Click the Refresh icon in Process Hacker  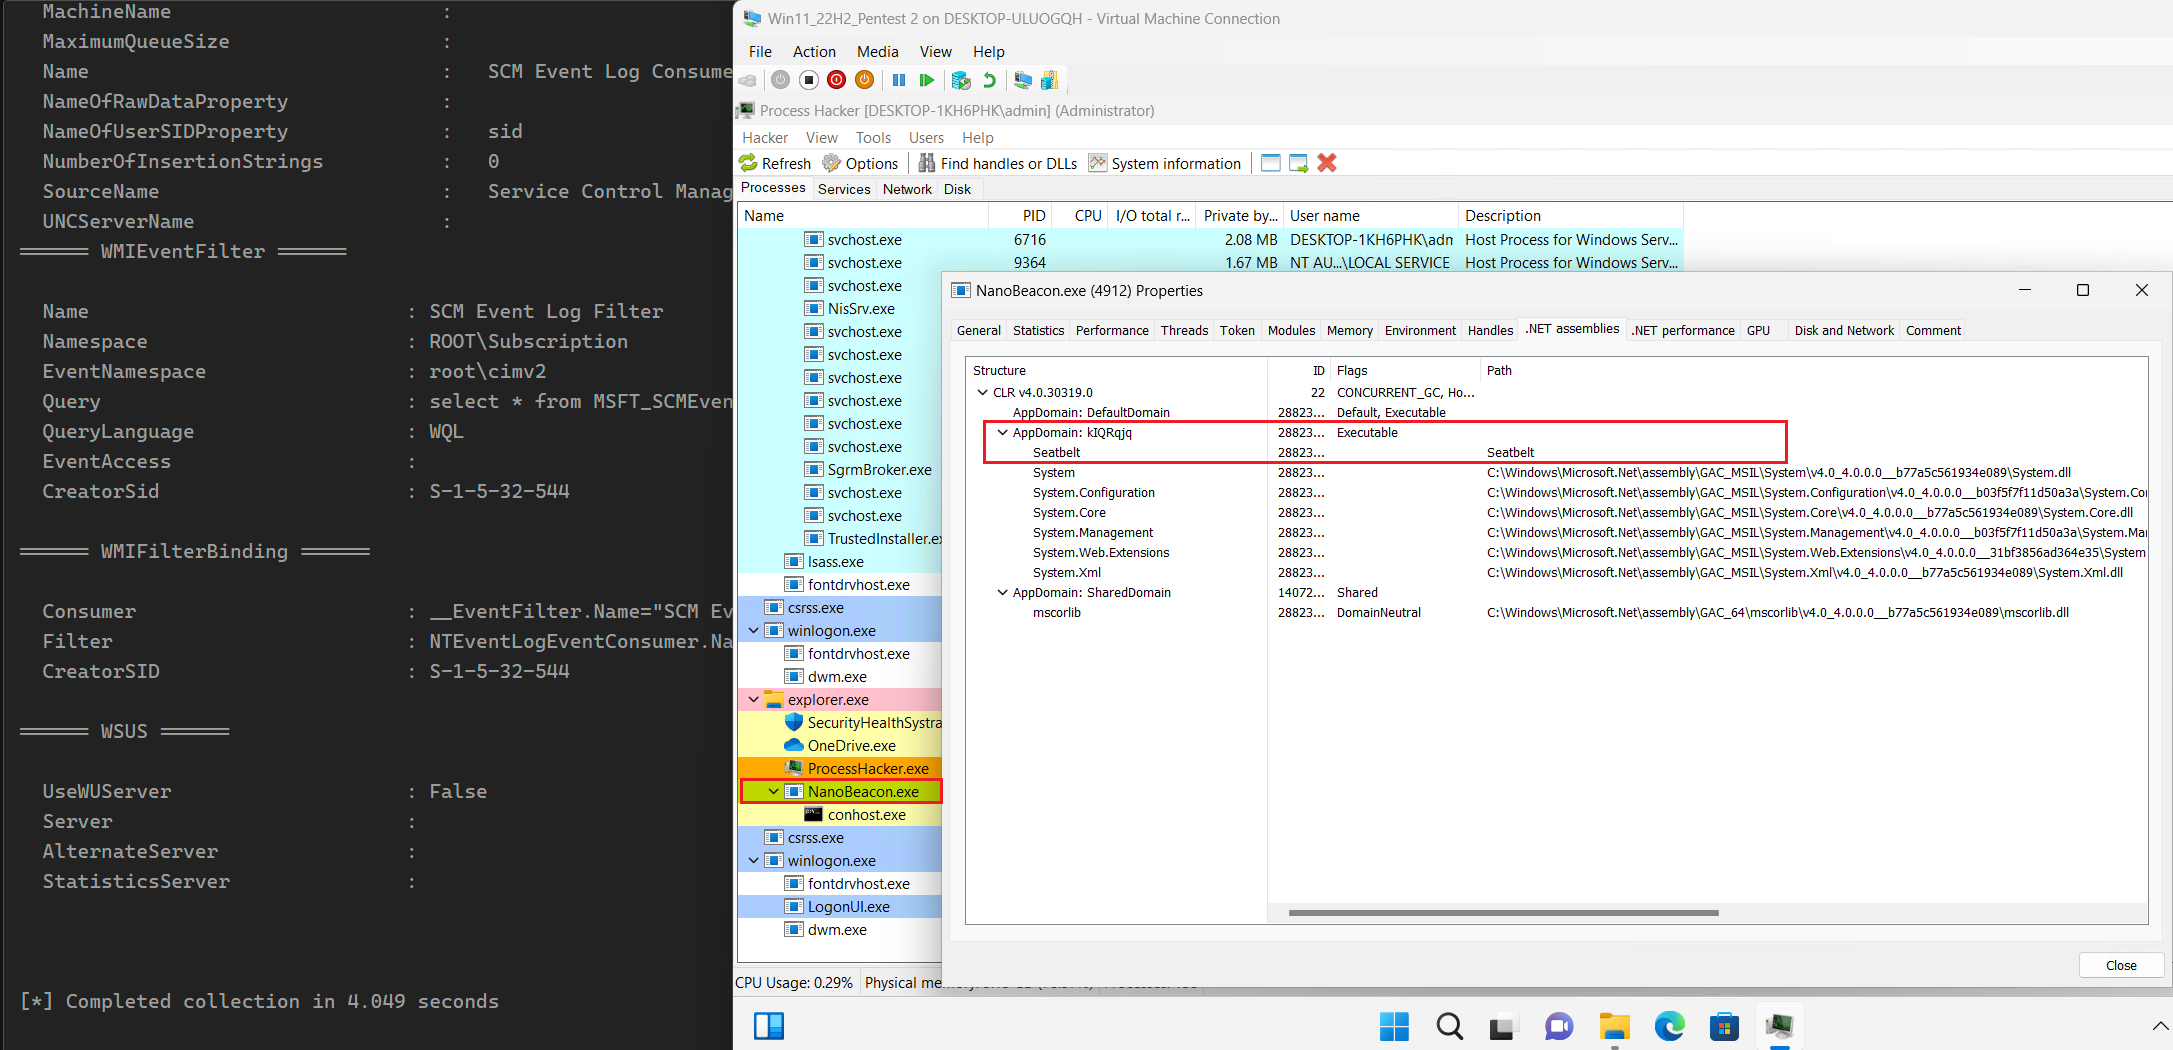pyautogui.click(x=775, y=163)
